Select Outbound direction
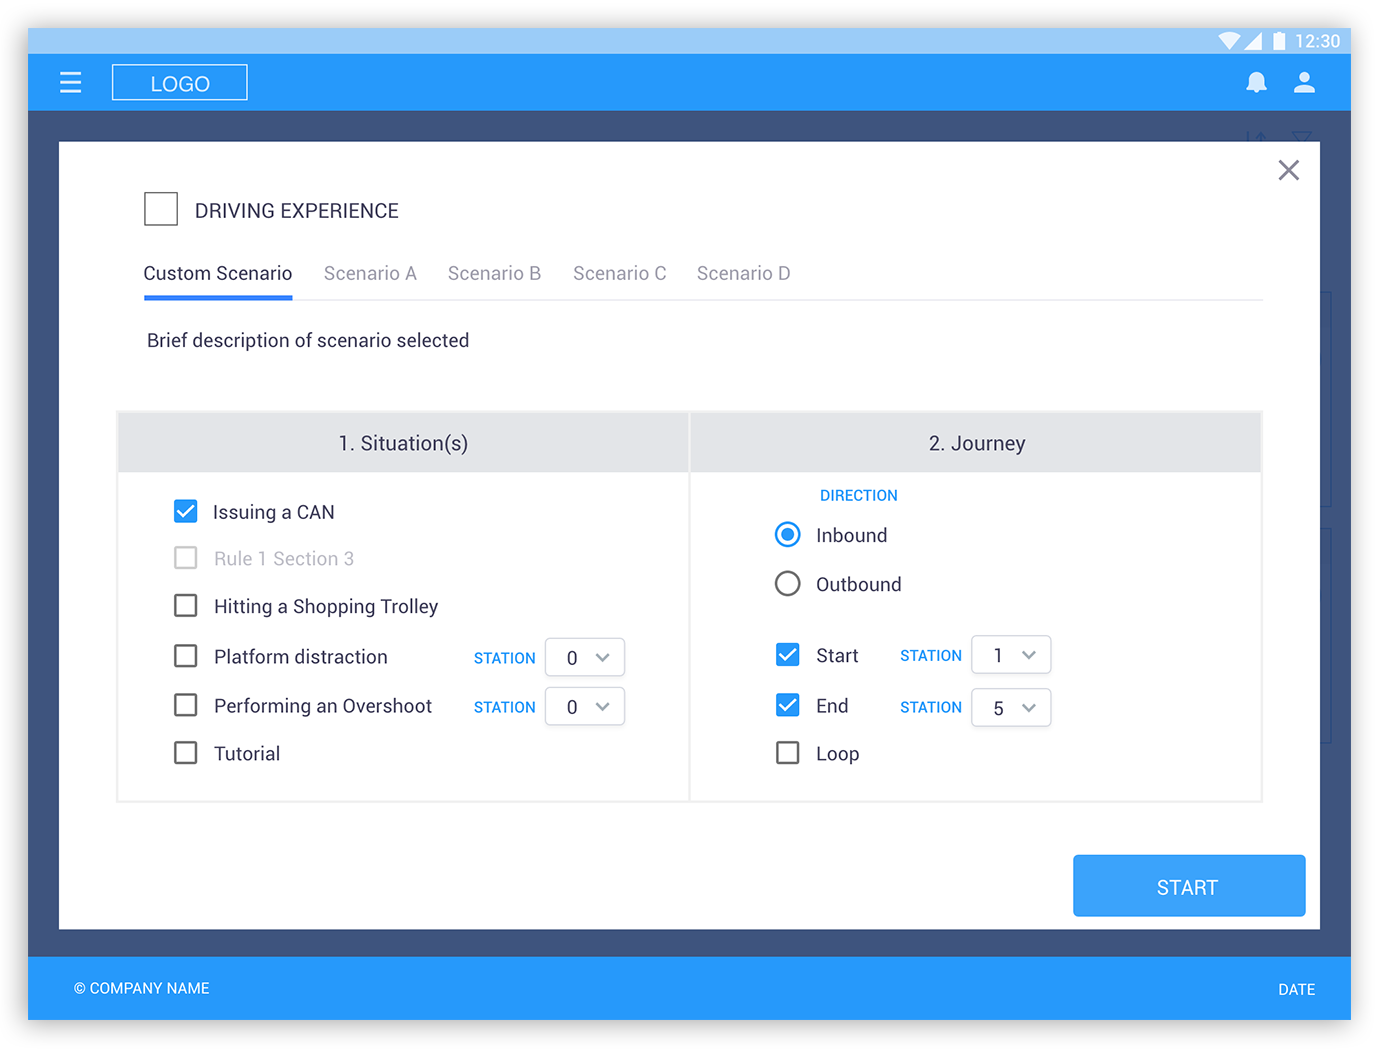Image resolution: width=1380 pixels, height=1049 pixels. 788,584
